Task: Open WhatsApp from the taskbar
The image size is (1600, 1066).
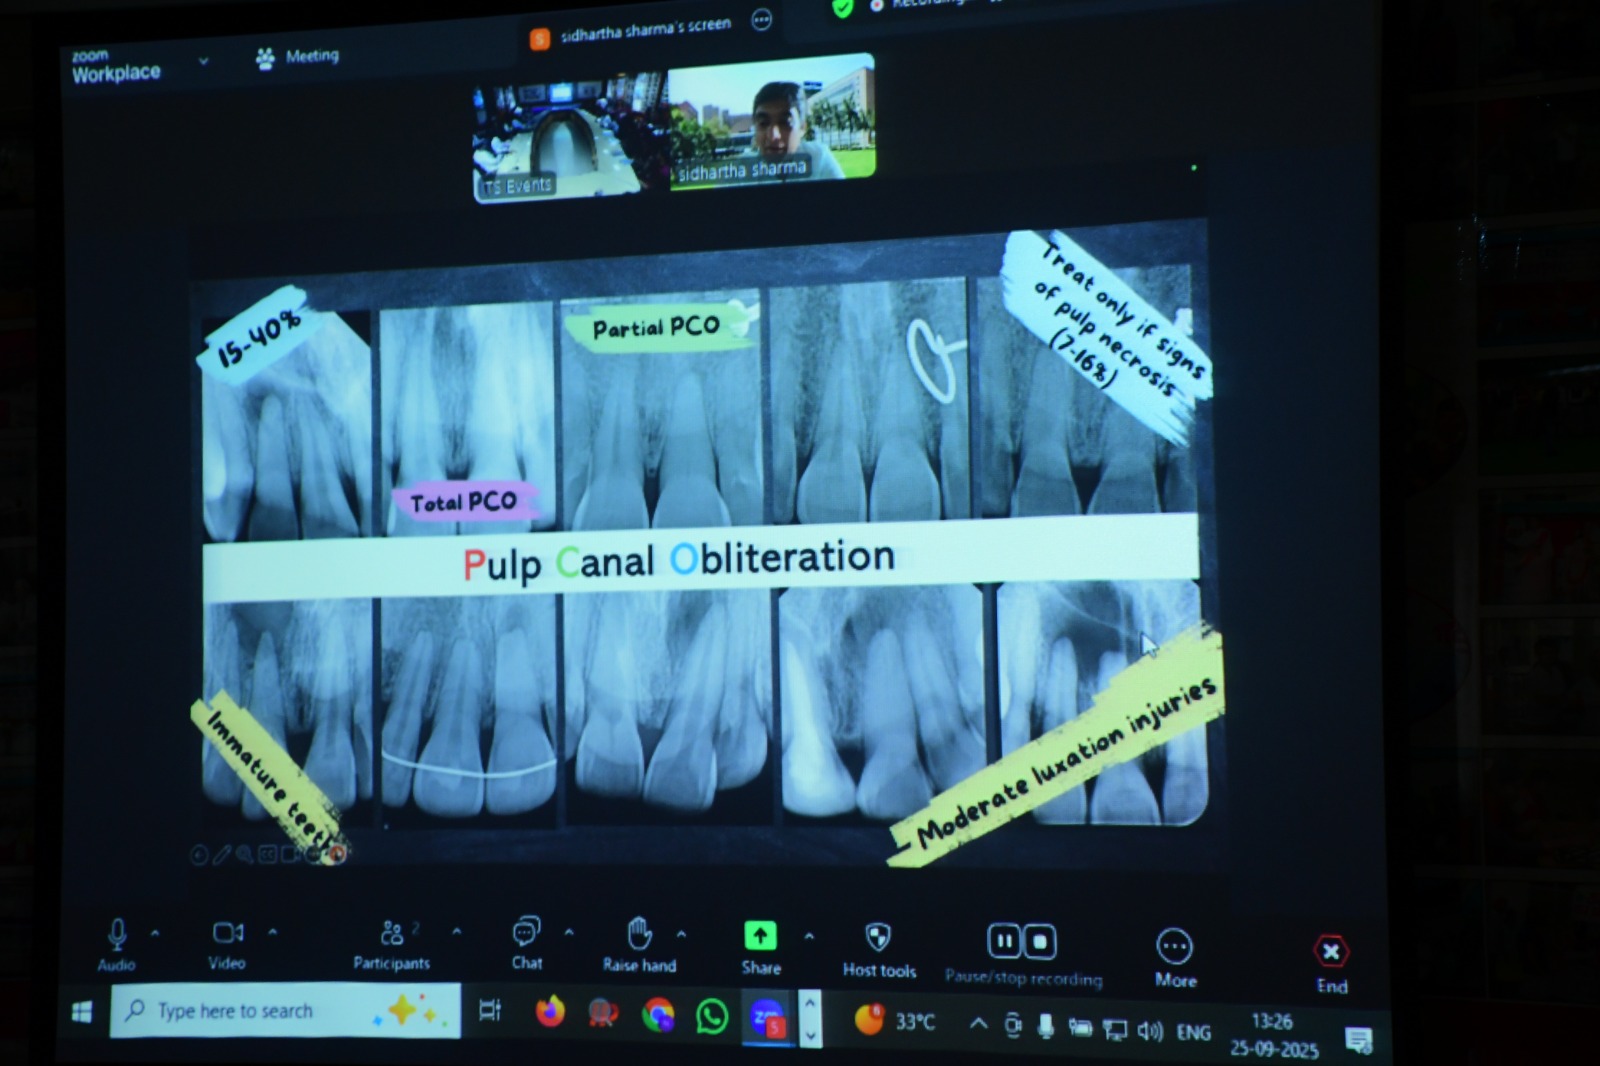Action: pos(712,1016)
